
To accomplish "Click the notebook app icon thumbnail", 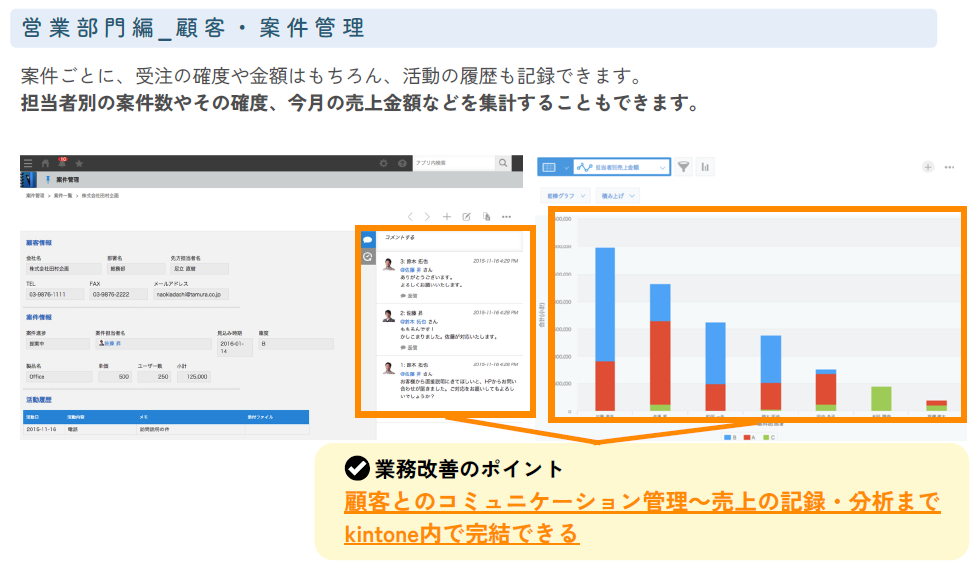I will (x=28, y=180).
